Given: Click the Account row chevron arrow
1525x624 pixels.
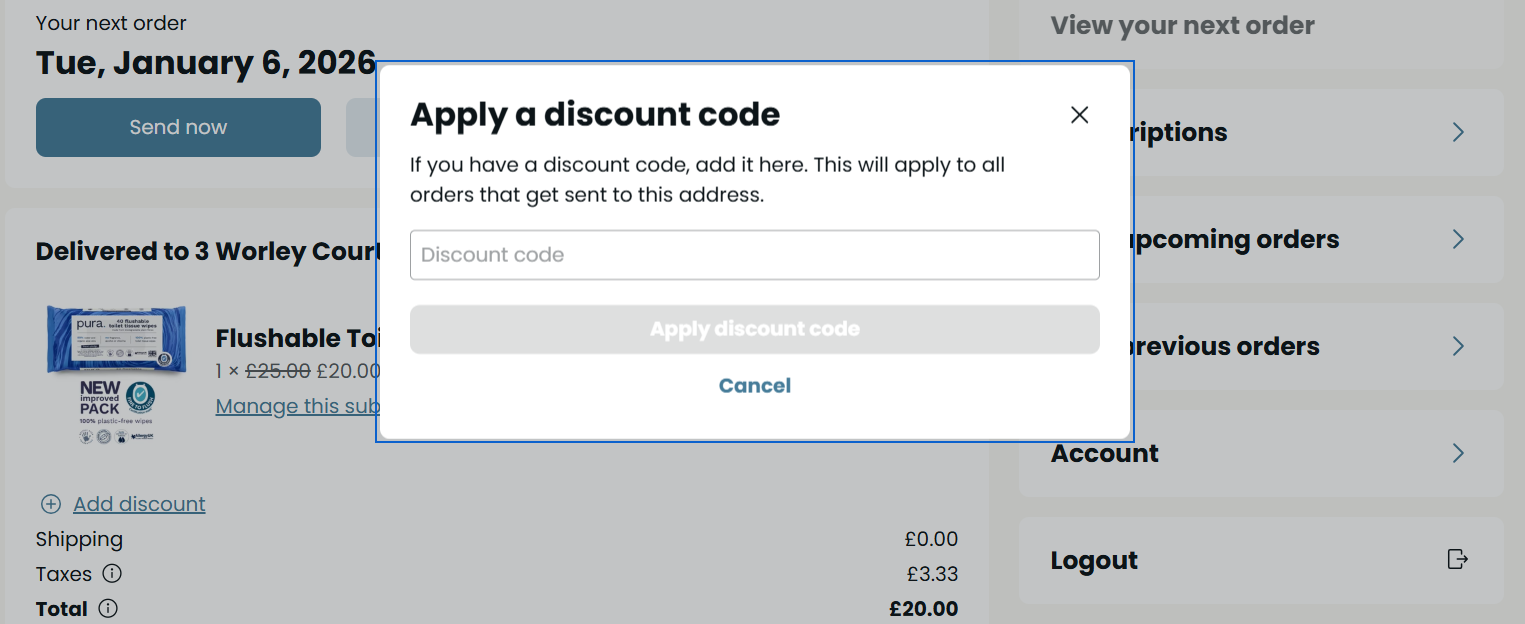Looking at the screenshot, I should (1458, 453).
